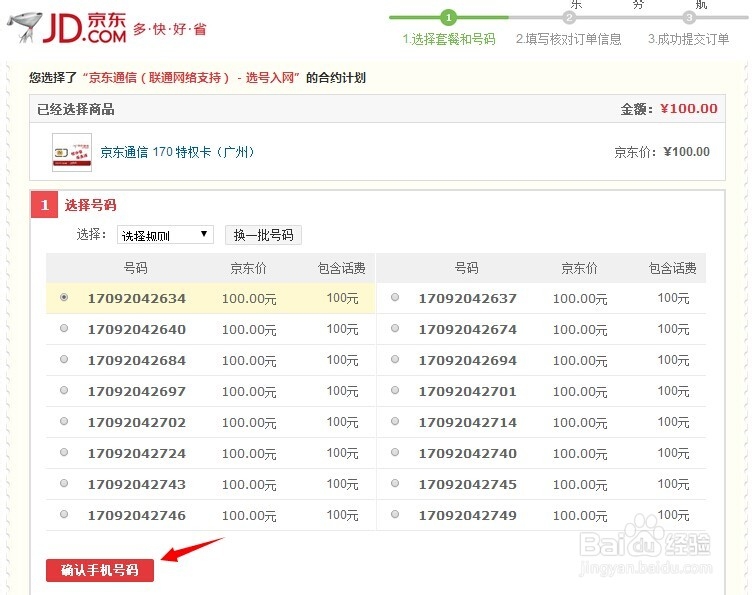Click the 已经选择商品 section header
The image size is (756, 595).
click(76, 109)
